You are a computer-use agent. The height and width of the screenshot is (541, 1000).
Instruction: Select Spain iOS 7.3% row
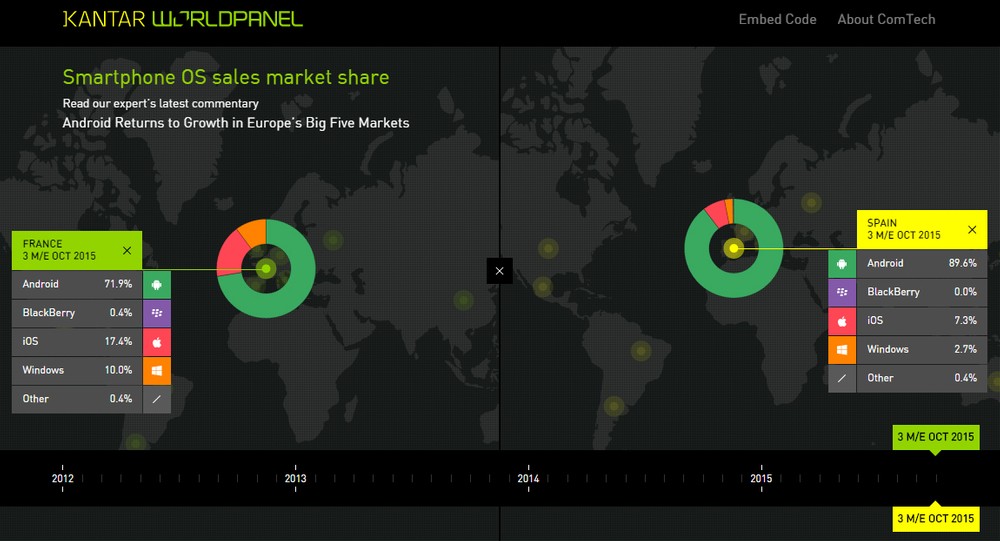point(922,321)
